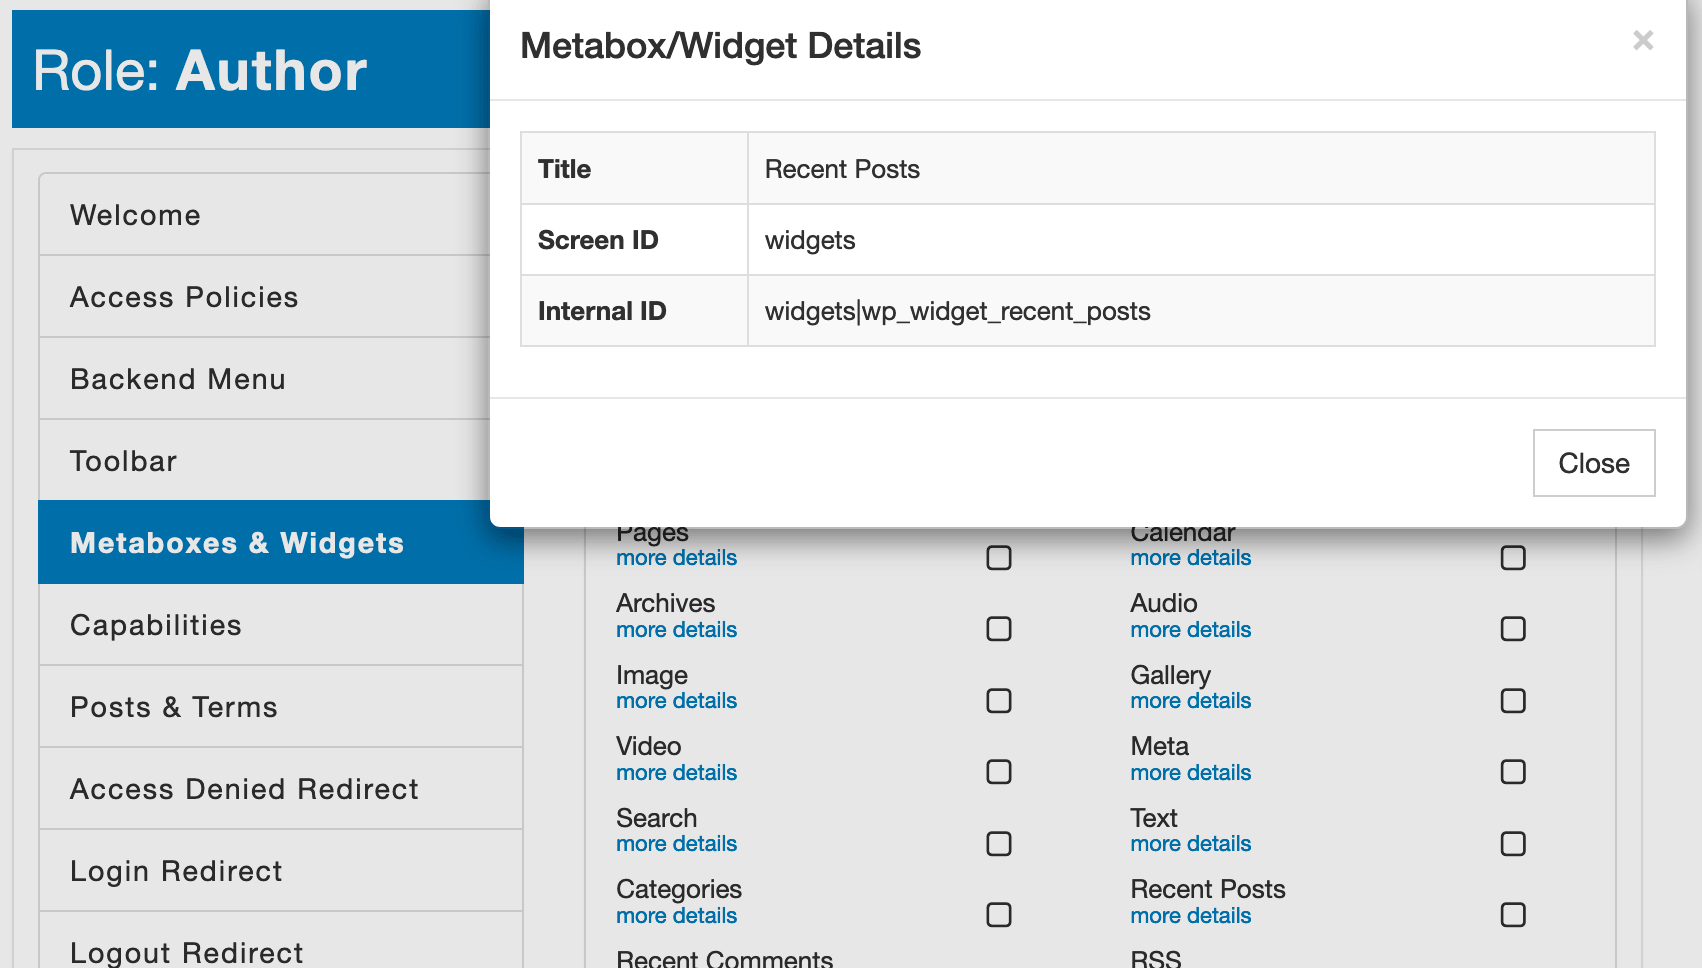Toggle the Recent Posts widget checkbox

click(x=1513, y=915)
